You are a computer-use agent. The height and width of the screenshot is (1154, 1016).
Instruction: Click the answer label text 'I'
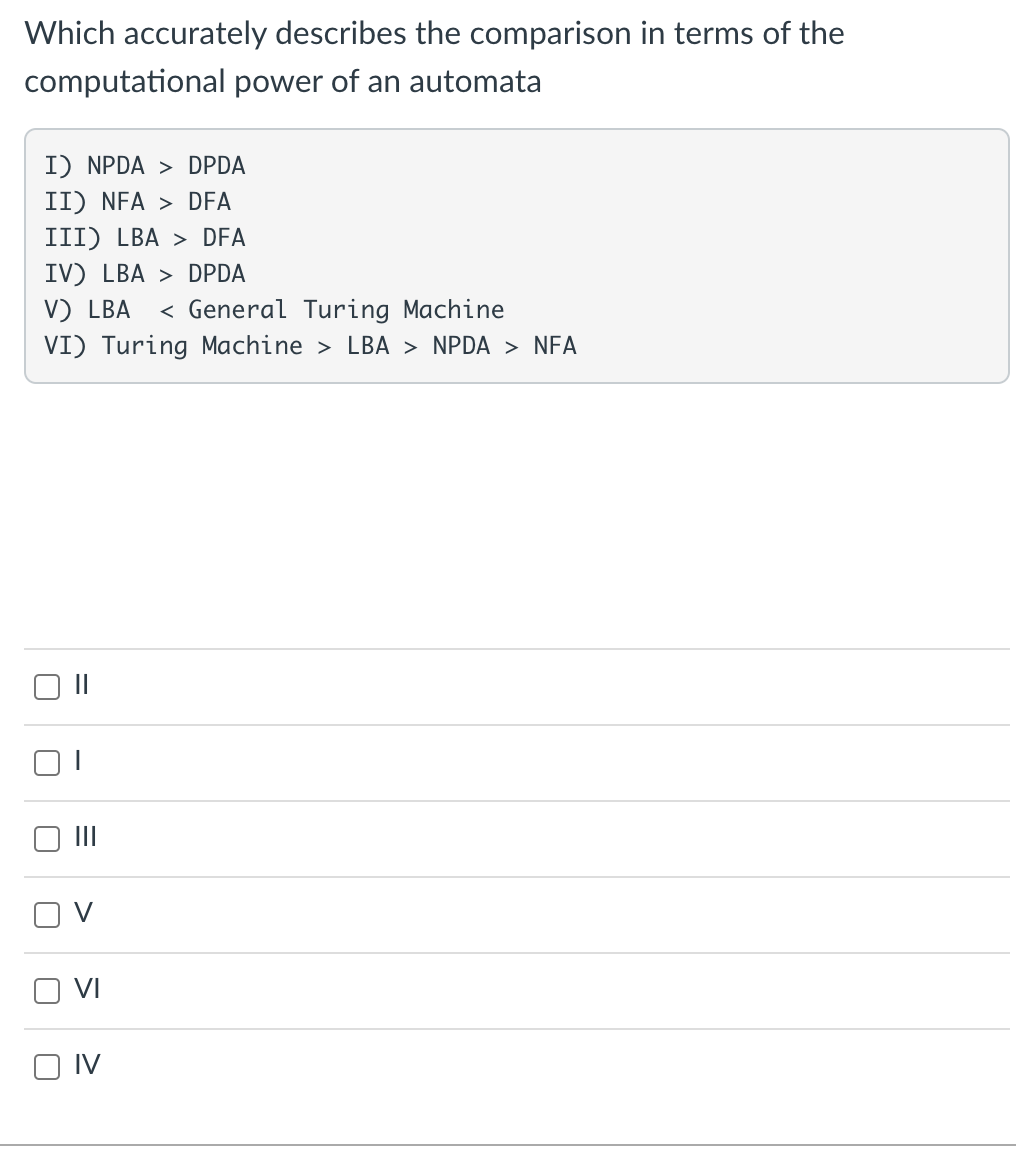coord(78,763)
